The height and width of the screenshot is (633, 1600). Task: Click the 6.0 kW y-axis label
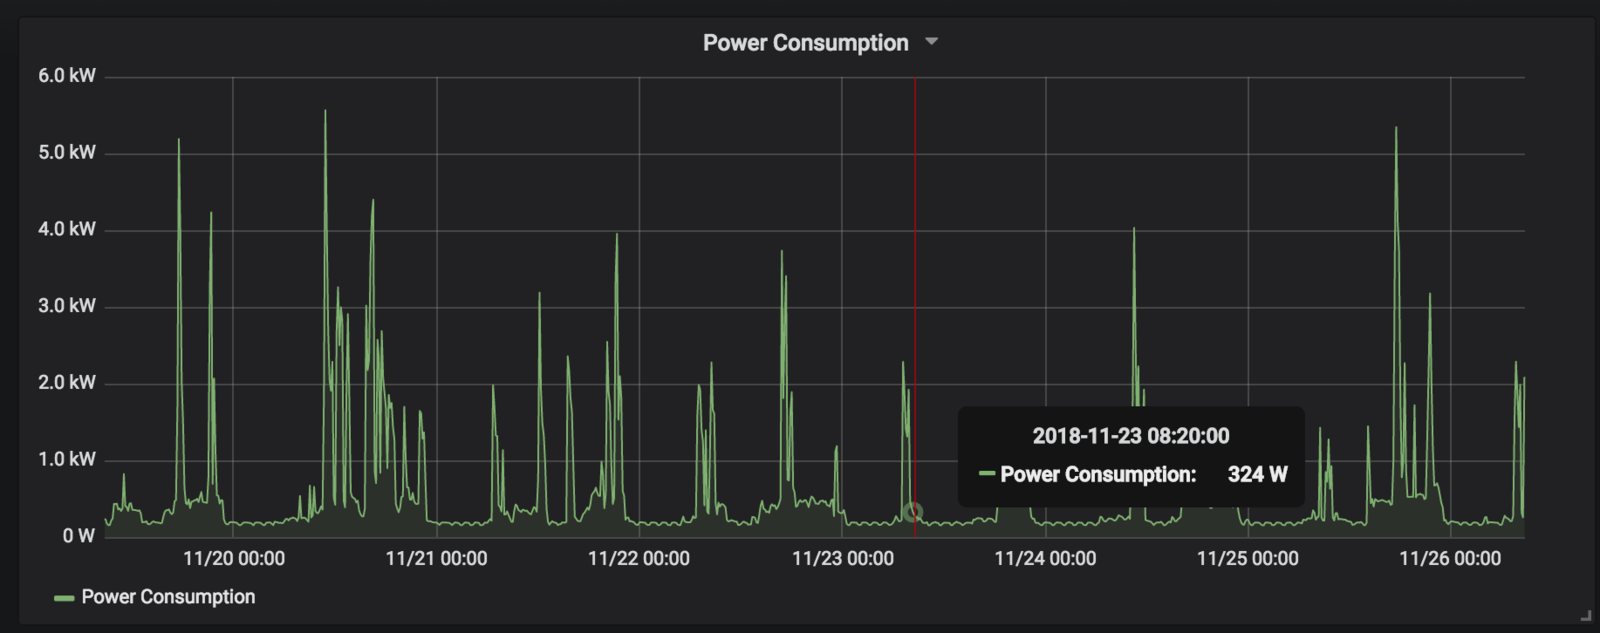67,76
